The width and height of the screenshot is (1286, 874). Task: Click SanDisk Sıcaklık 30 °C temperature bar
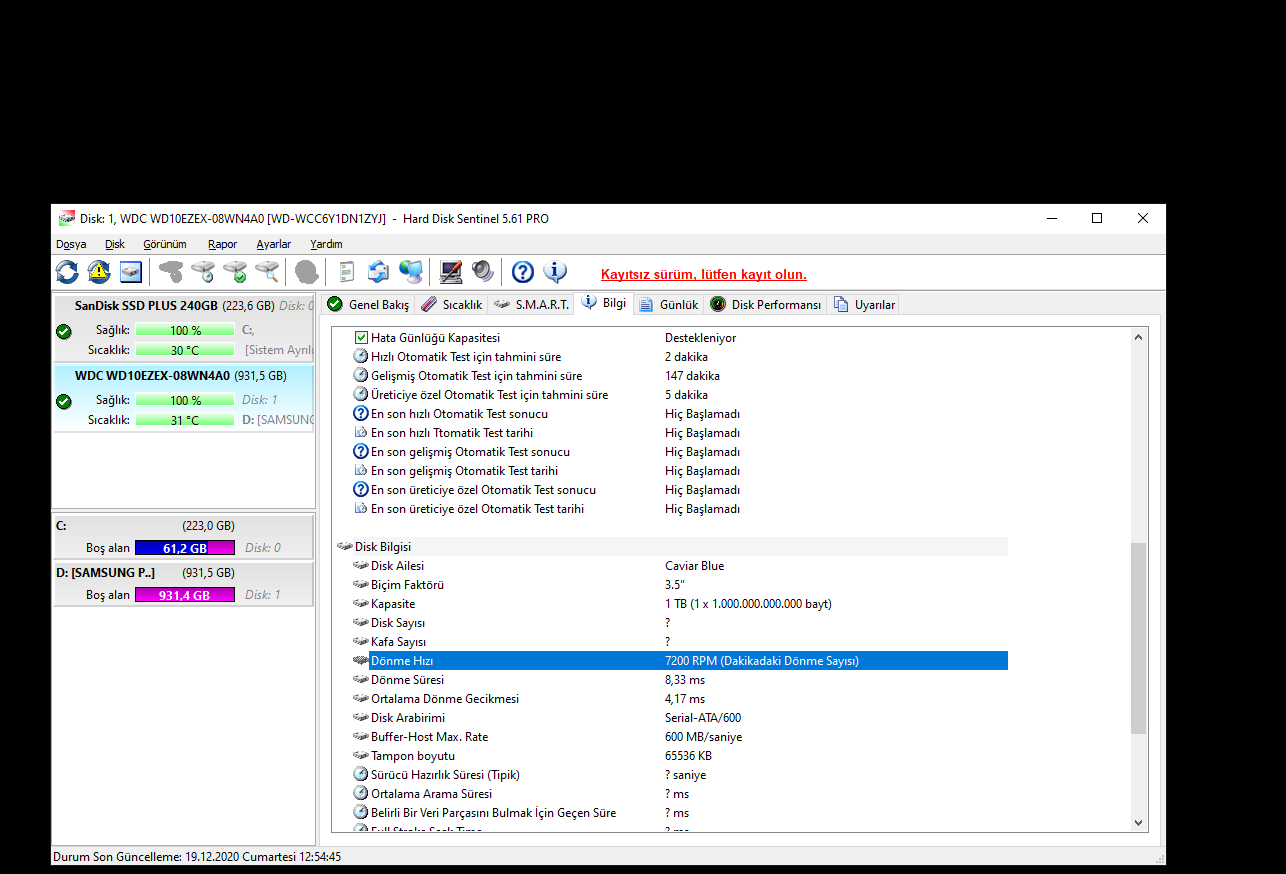pos(185,350)
